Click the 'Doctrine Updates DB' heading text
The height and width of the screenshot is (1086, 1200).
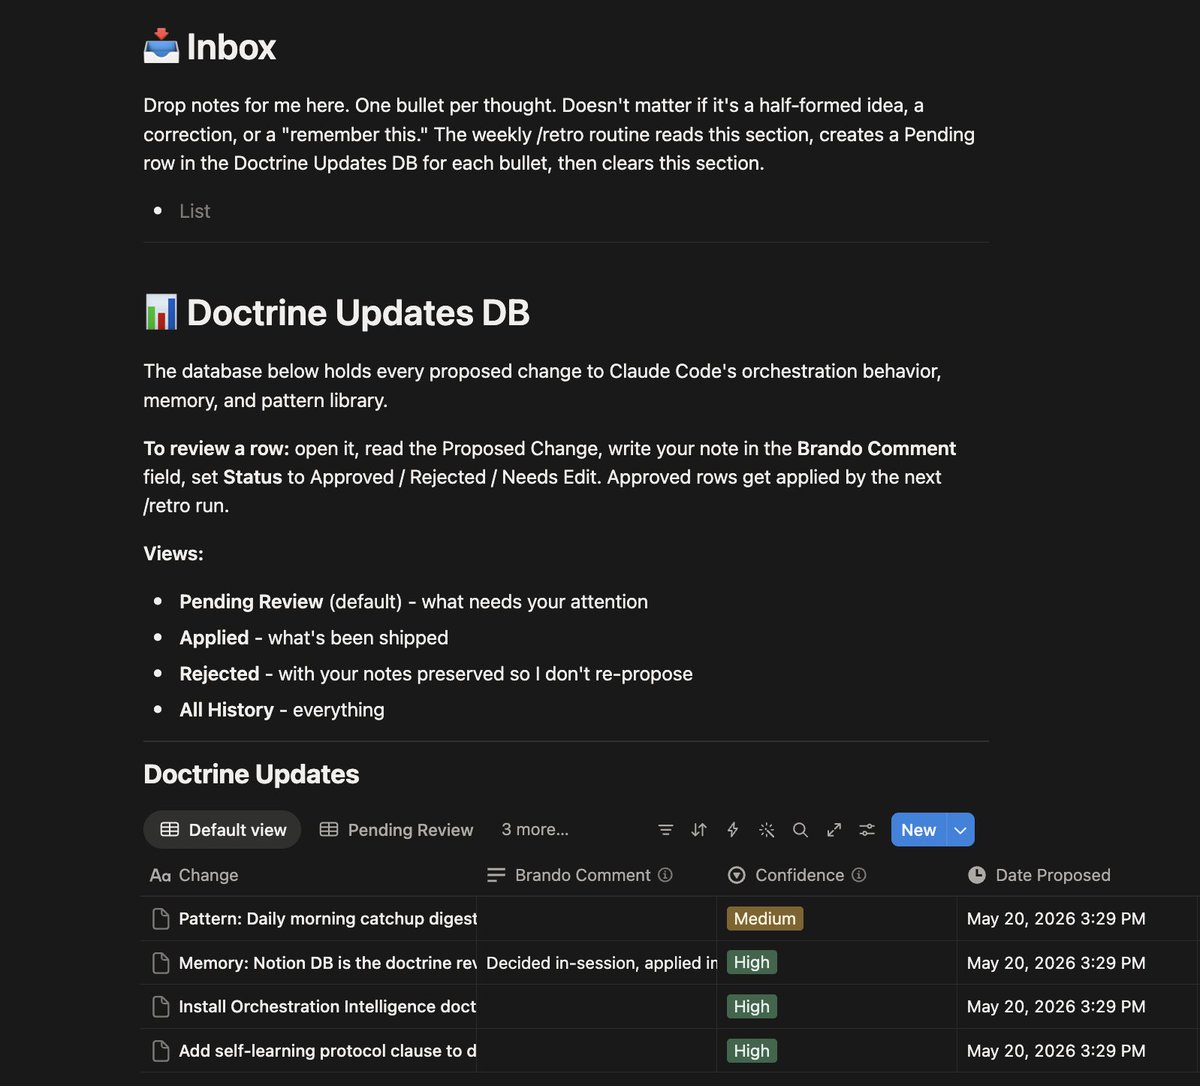click(x=358, y=312)
